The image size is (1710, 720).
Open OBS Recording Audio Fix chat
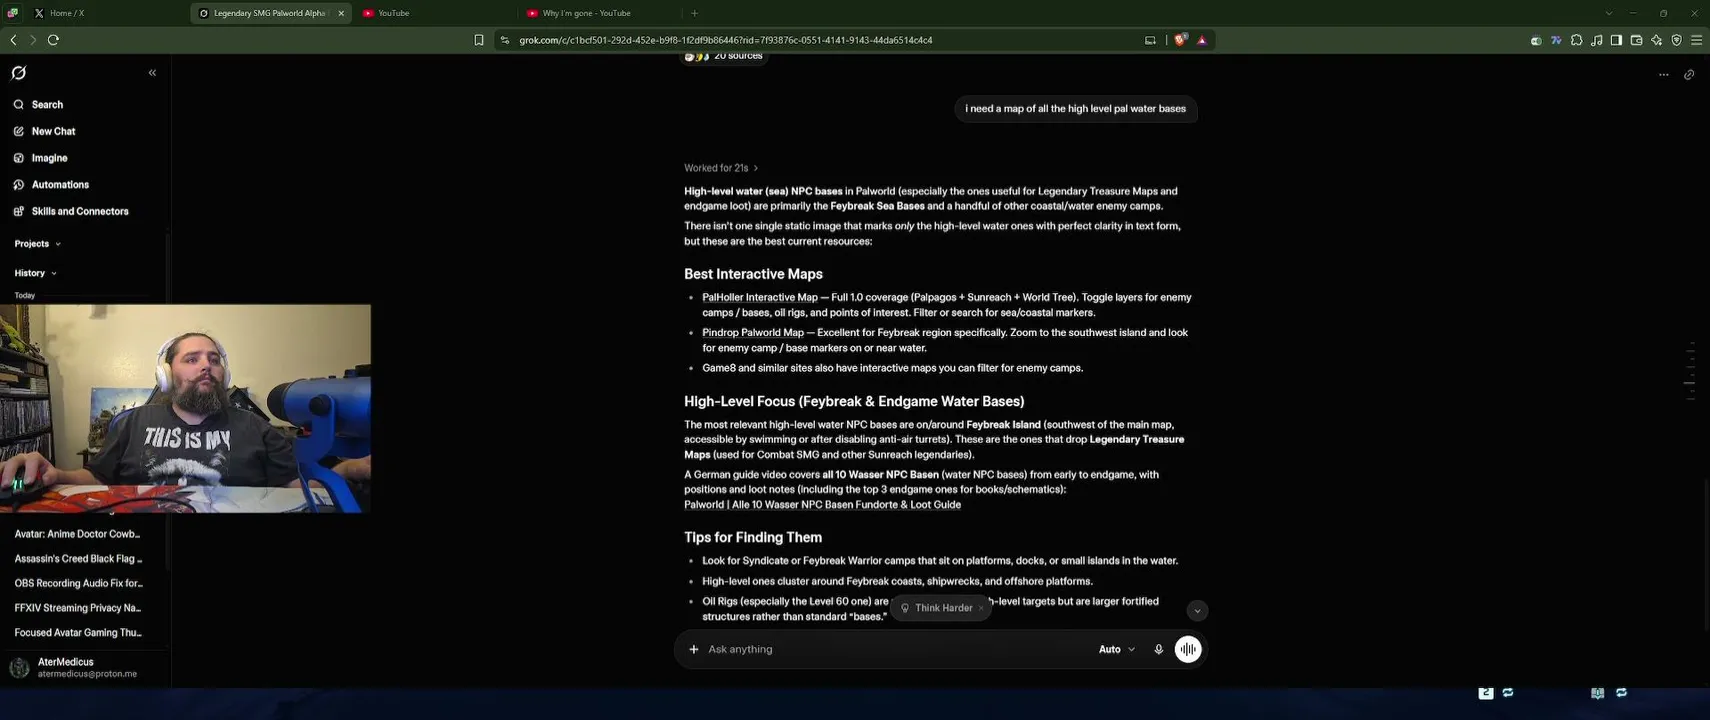tap(78, 583)
